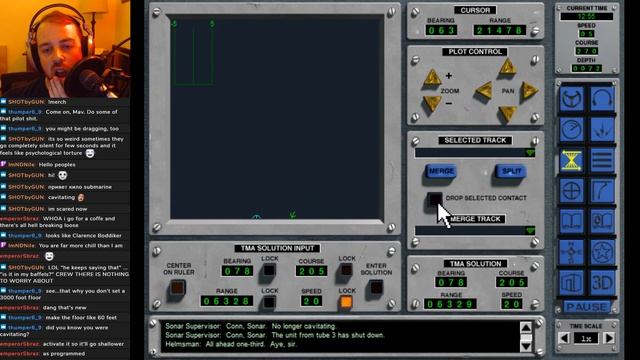Click the zoom out triangle

tap(432, 103)
